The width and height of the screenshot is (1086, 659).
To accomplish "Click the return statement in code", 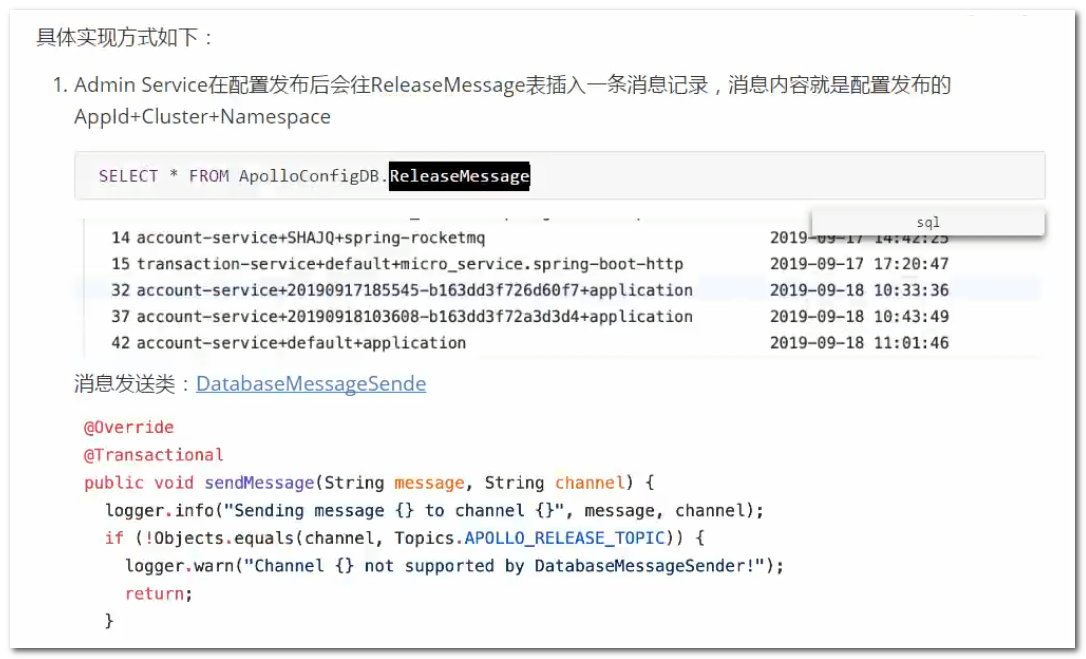I will (x=159, y=594).
